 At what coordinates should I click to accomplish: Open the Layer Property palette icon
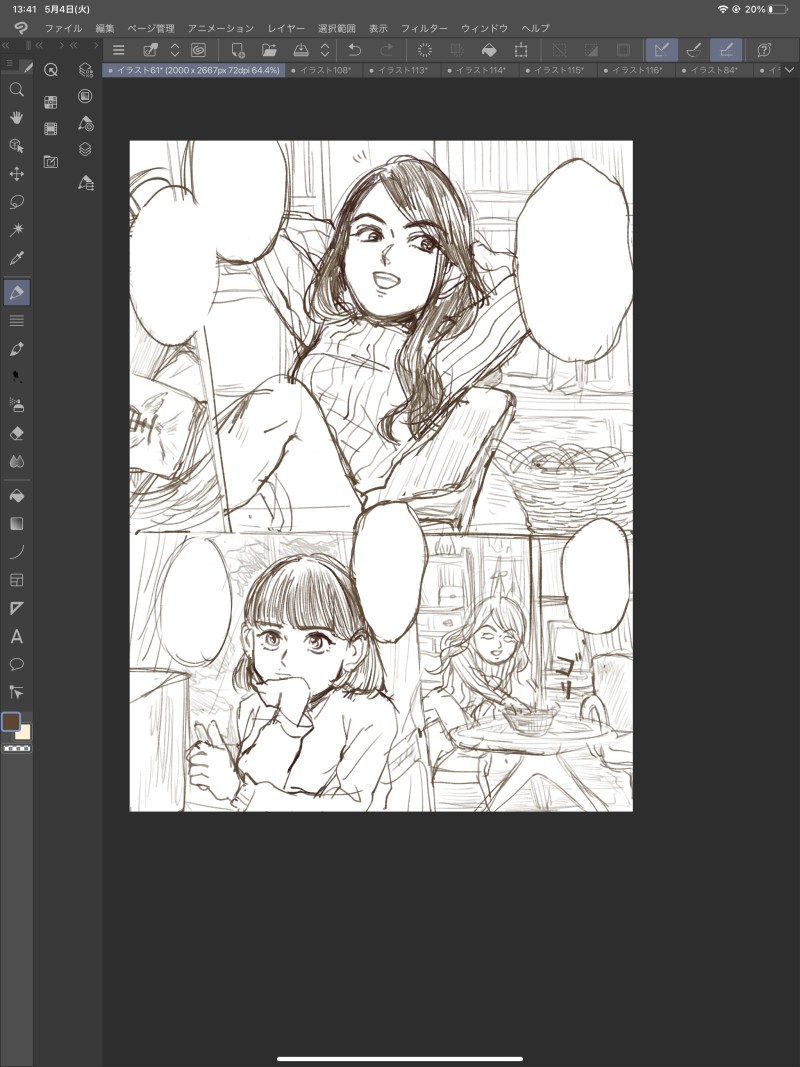coord(85,96)
